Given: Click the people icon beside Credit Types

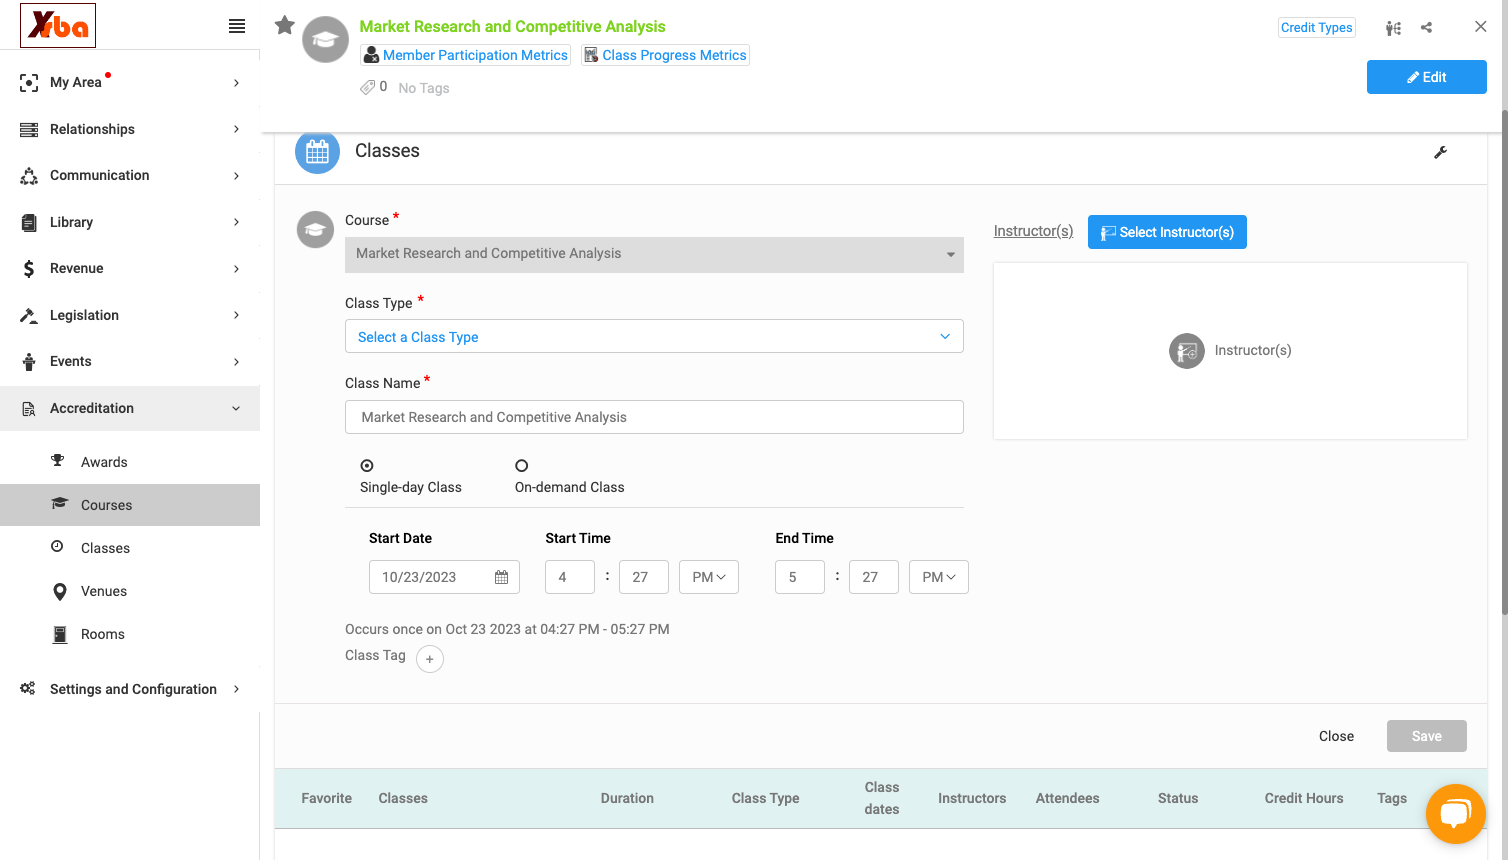Looking at the screenshot, I should (1393, 28).
